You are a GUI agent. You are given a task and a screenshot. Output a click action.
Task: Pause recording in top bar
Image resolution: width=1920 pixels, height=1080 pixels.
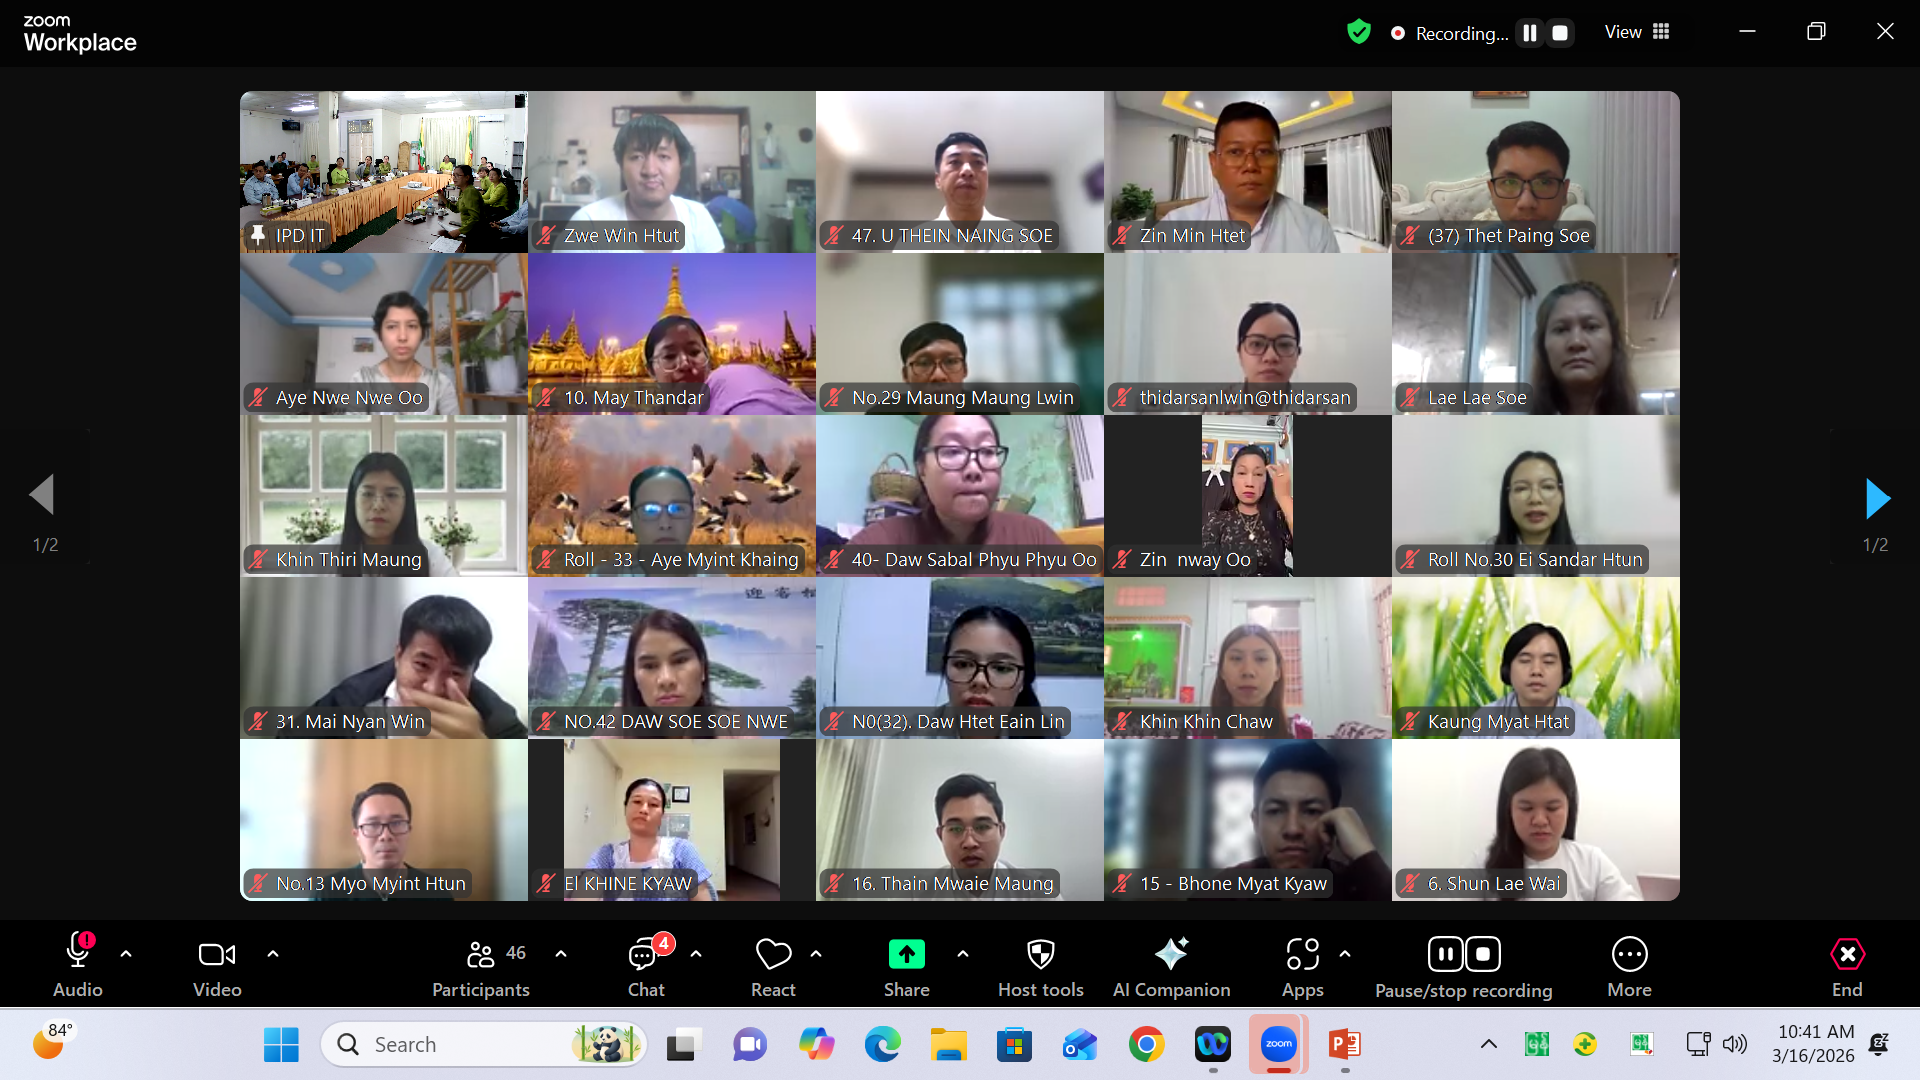pyautogui.click(x=1529, y=33)
